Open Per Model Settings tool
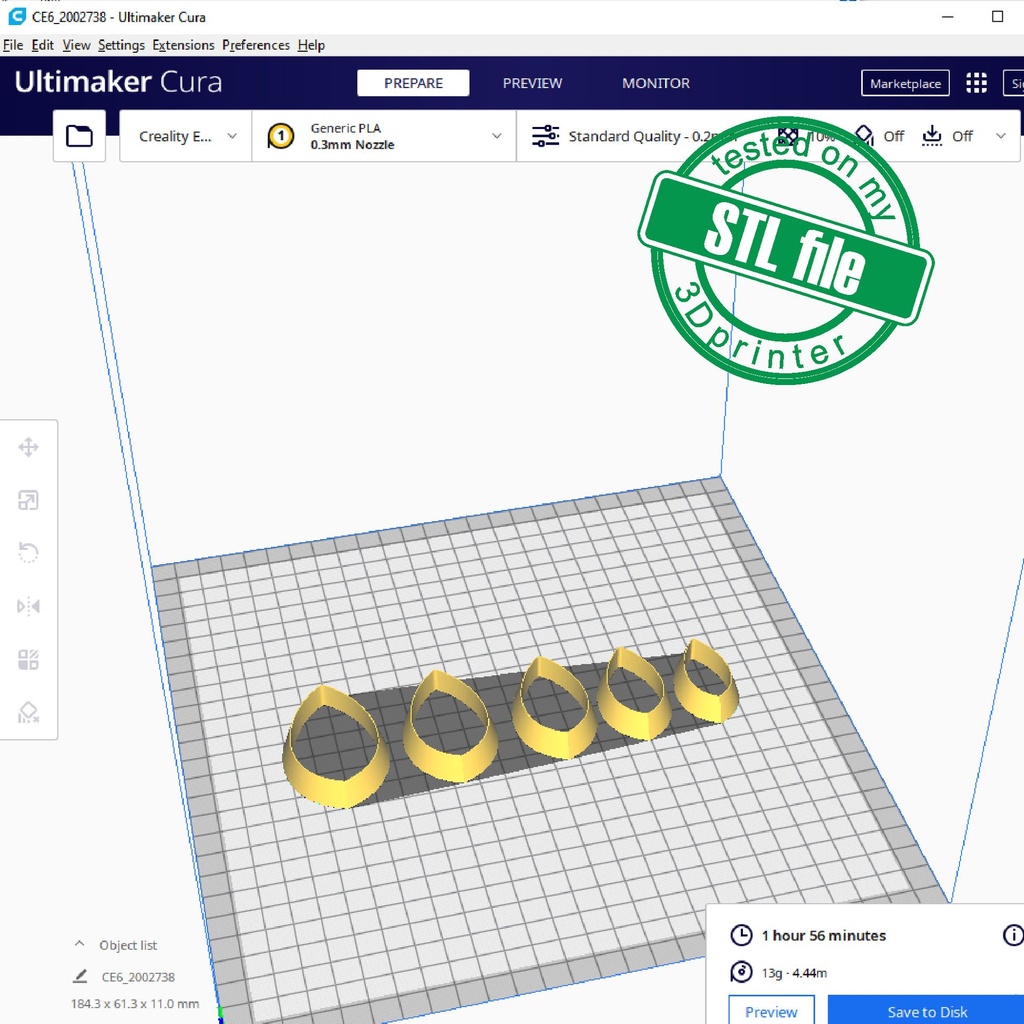Image resolution: width=1024 pixels, height=1024 pixels. click(x=28, y=659)
